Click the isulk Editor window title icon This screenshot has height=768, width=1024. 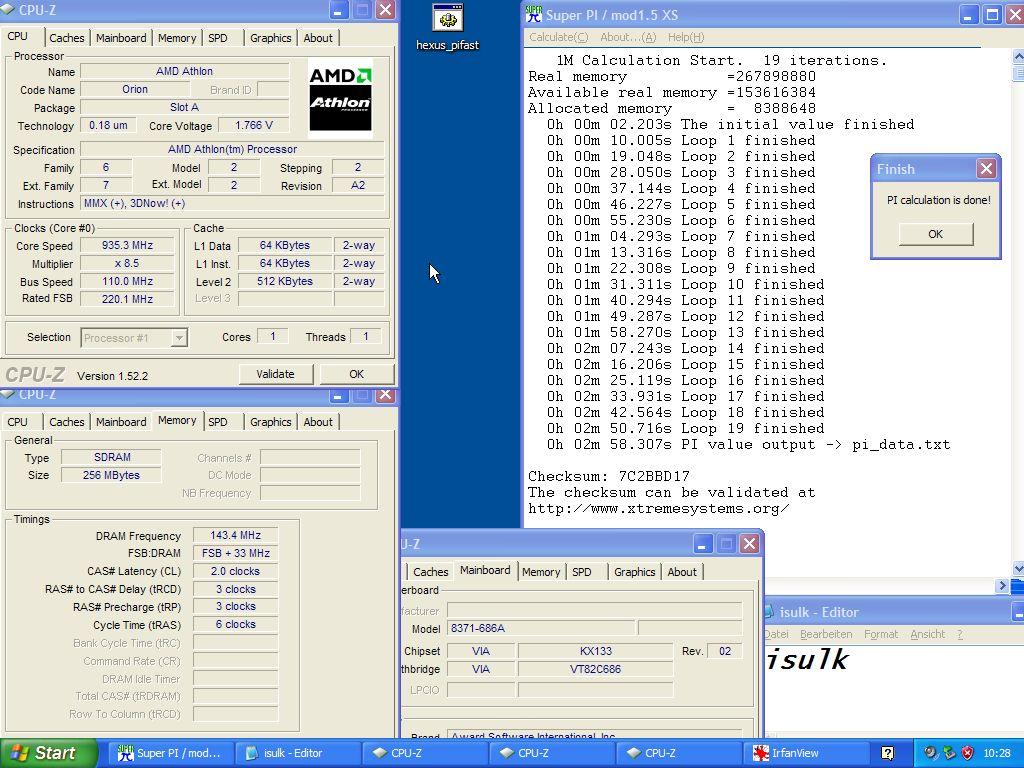click(x=768, y=612)
